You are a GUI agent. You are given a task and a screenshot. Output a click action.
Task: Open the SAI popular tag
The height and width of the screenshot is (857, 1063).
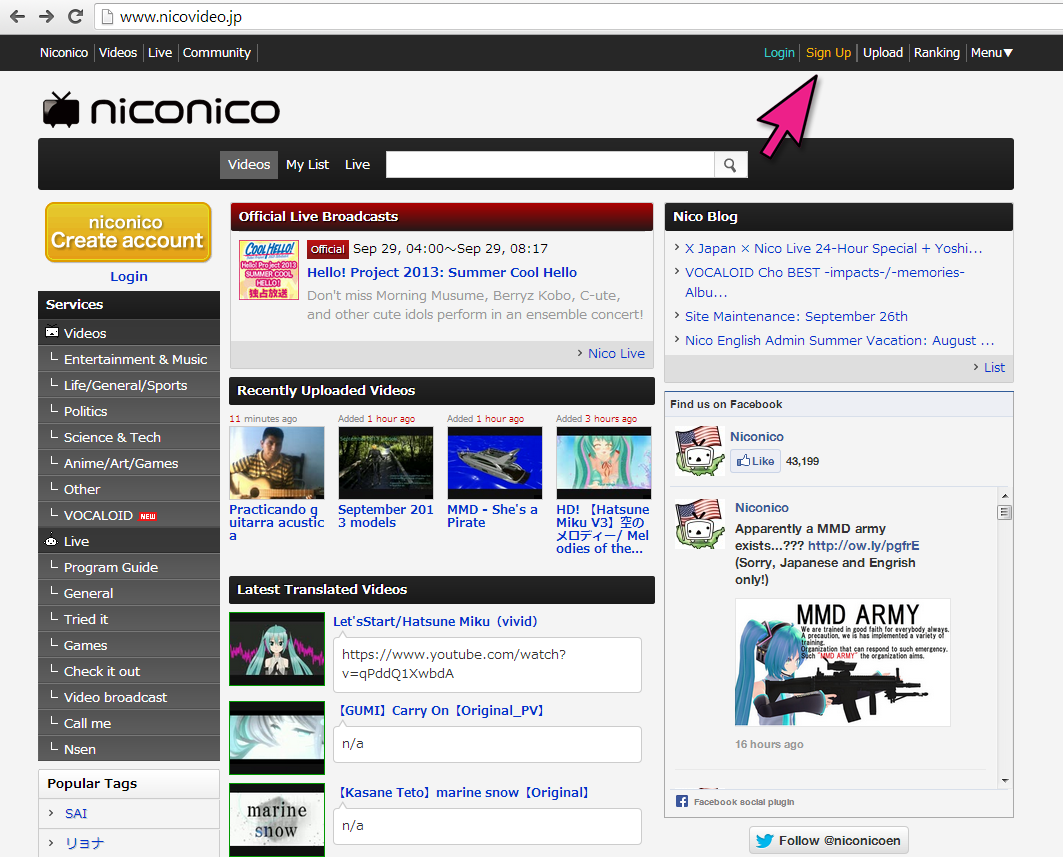click(x=76, y=814)
